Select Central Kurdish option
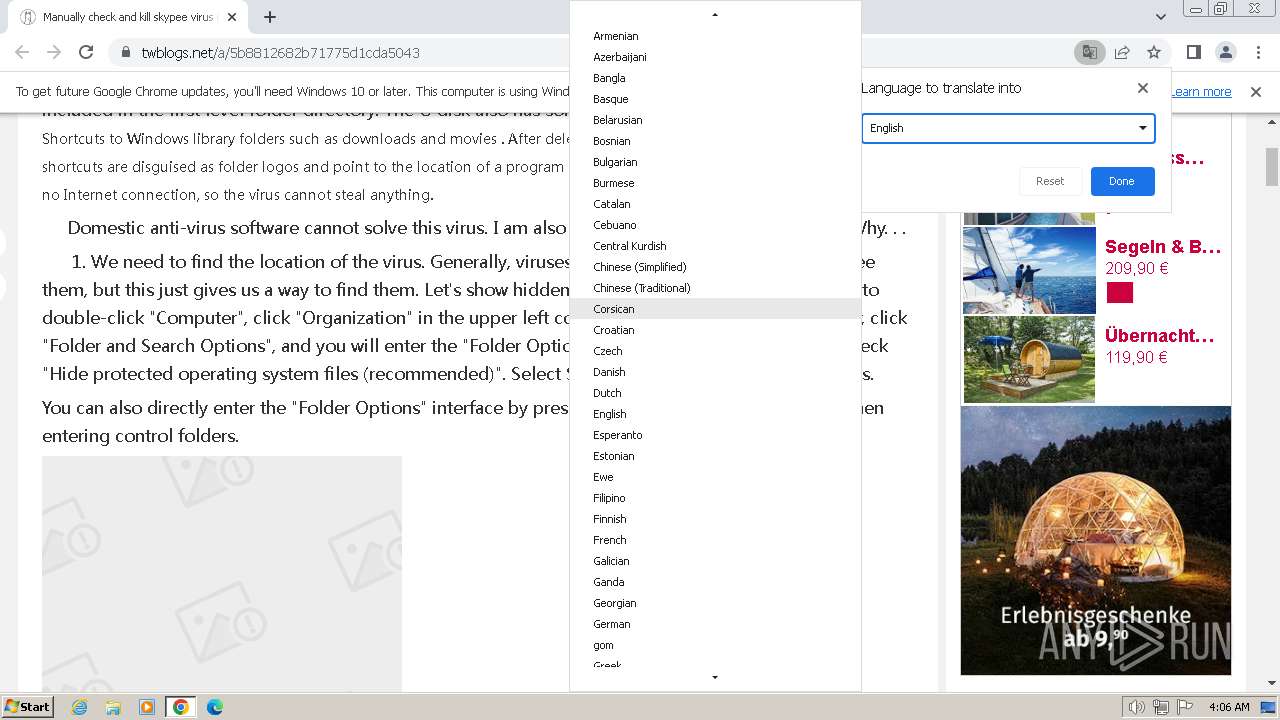 (715, 246)
